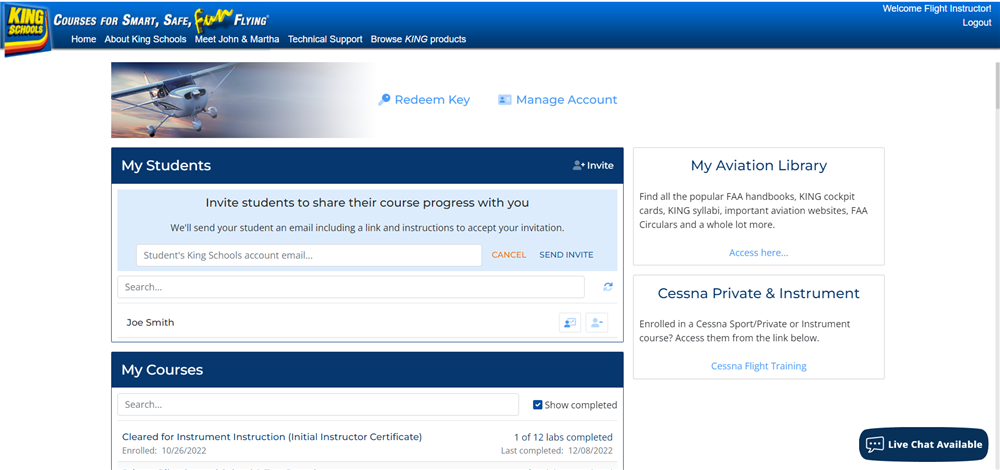Open Meet John & Martha page
Image resolution: width=1000 pixels, height=470 pixels.
coord(237,39)
